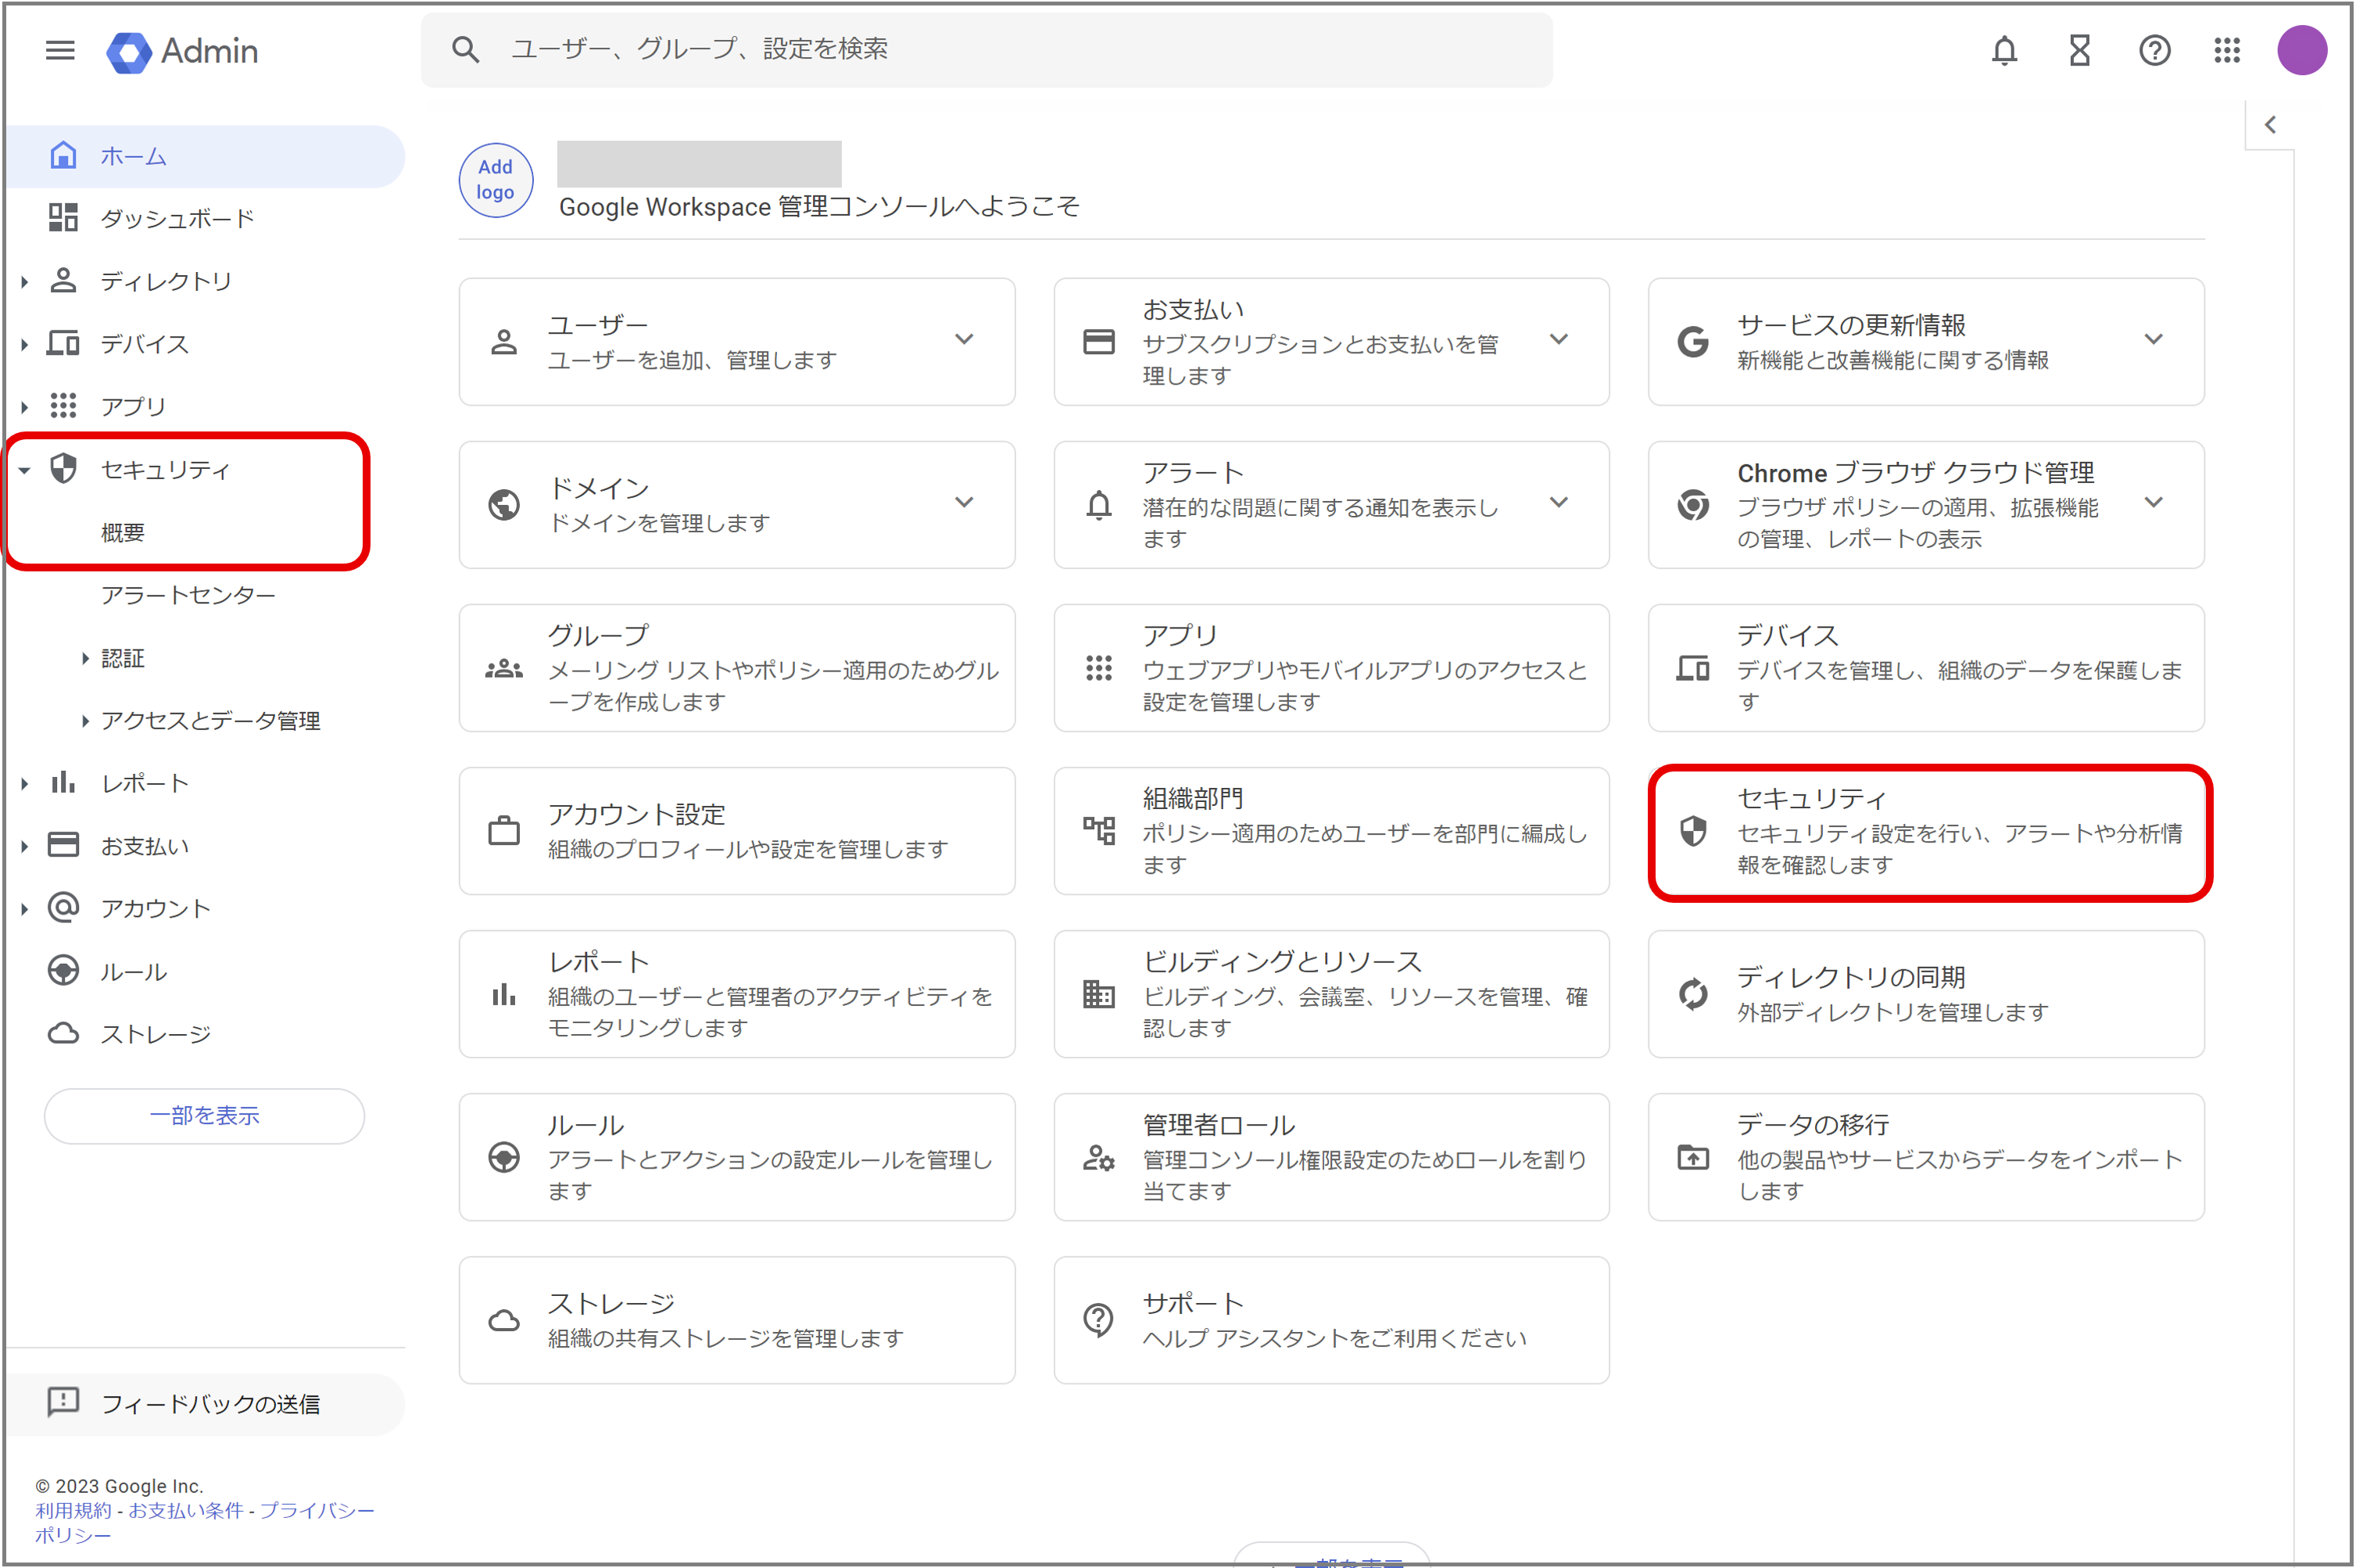Image resolution: width=2356 pixels, height=1568 pixels.
Task: Expand アクセスとデータ管理 submenu arrow
Action: point(85,721)
